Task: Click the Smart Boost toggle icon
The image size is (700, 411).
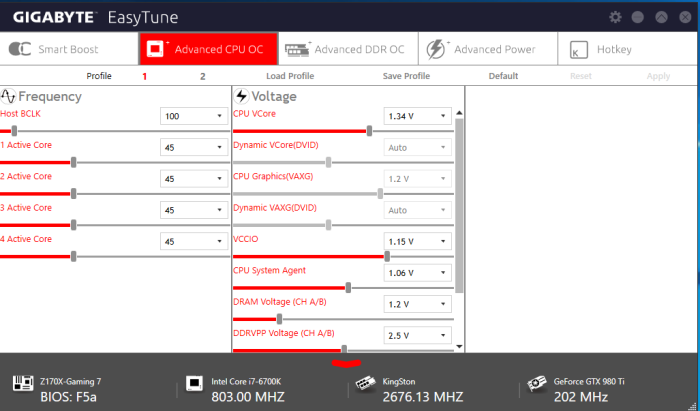Action: (20, 49)
